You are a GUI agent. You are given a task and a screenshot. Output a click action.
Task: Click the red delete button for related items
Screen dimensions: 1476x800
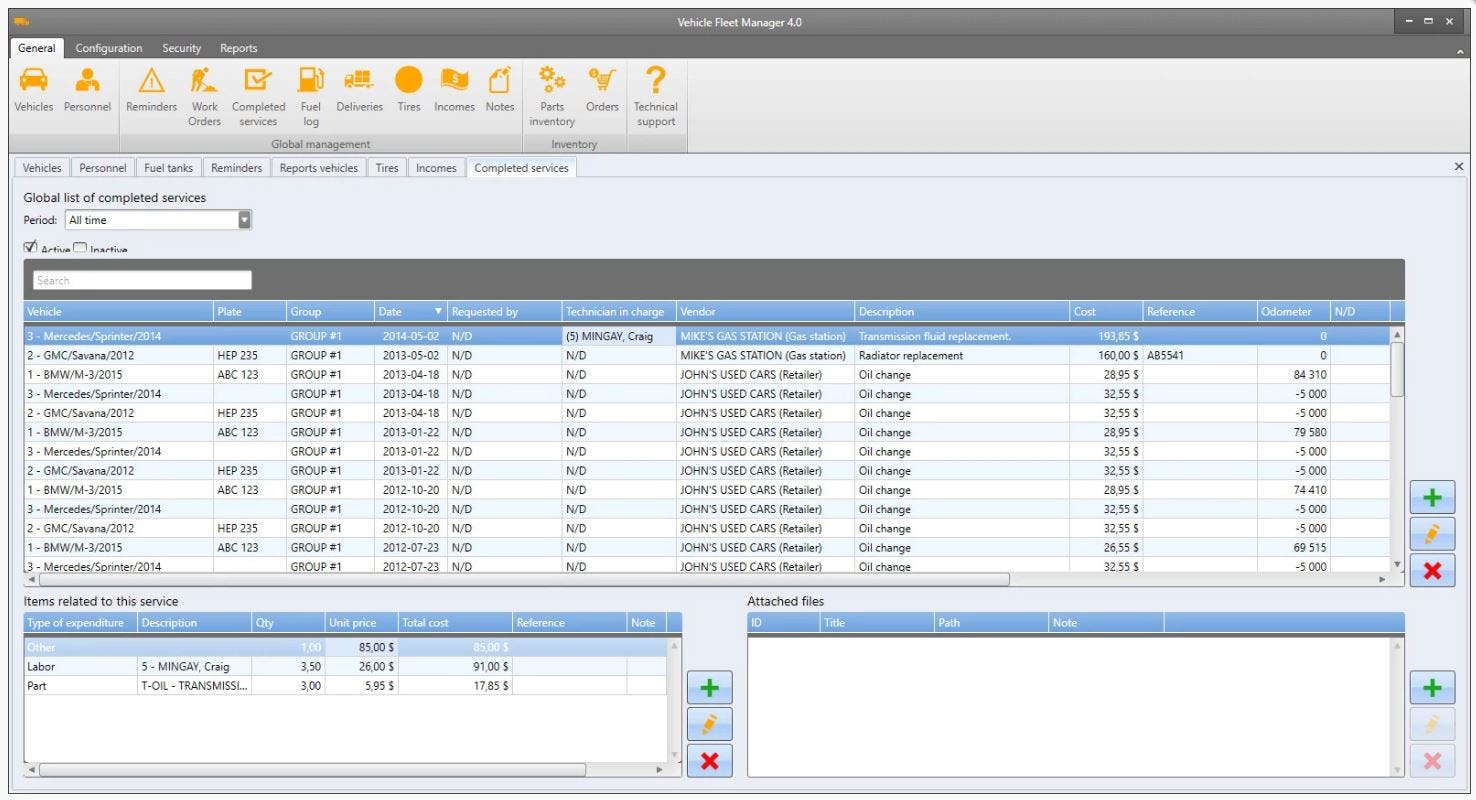tap(710, 760)
